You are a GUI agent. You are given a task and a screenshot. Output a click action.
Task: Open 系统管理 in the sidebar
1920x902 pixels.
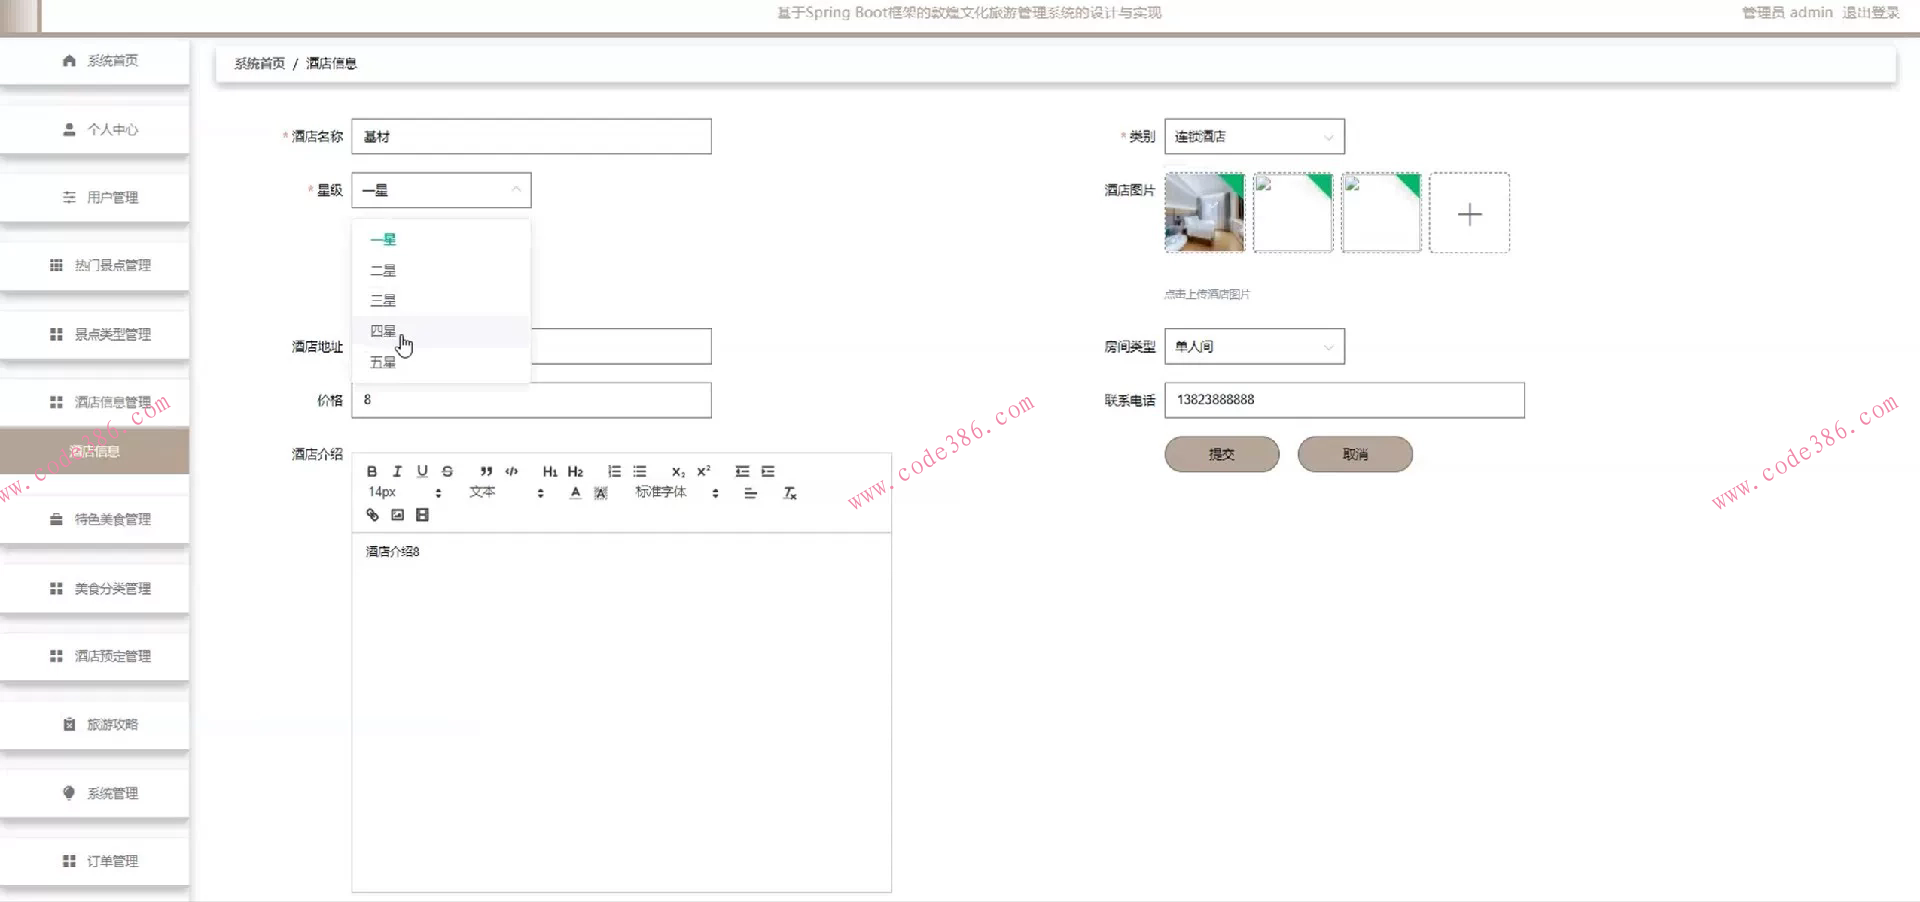pyautogui.click(x=95, y=794)
